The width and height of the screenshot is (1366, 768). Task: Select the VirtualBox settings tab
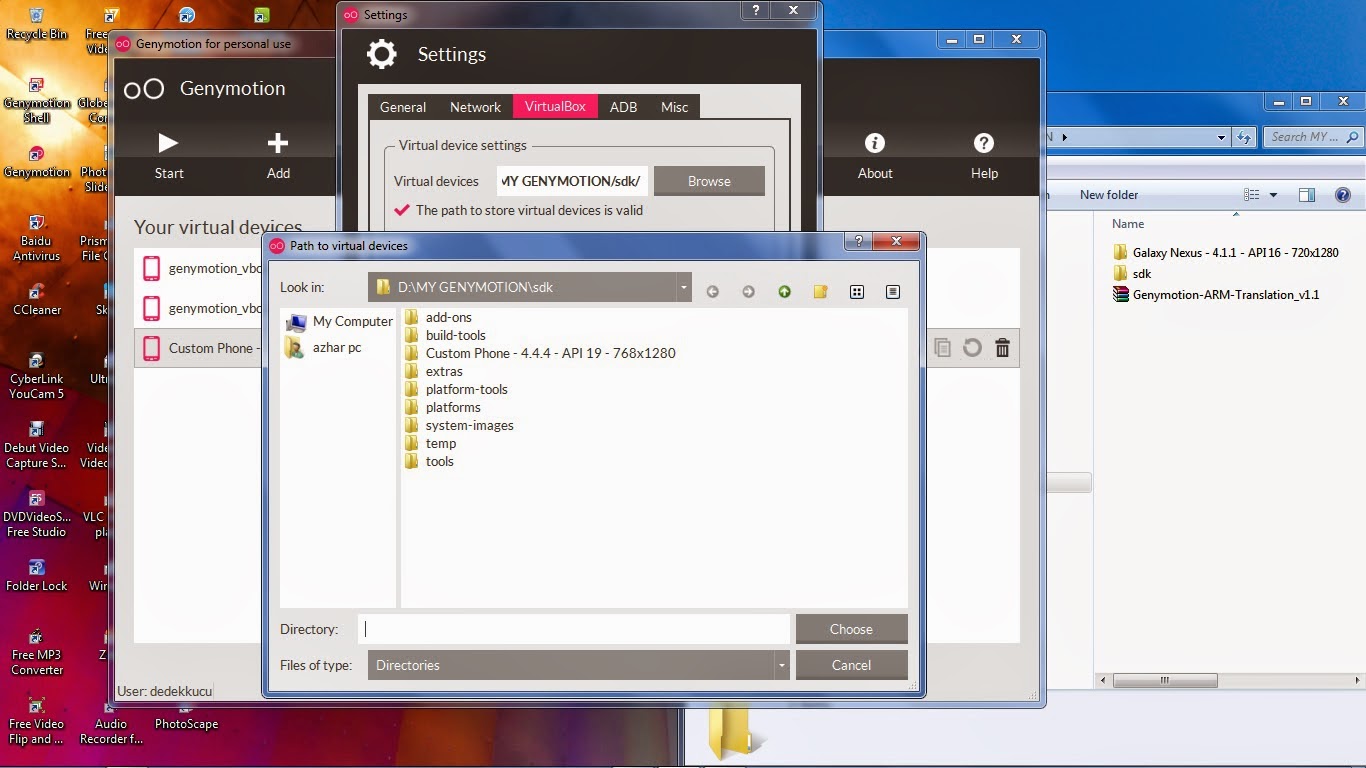[x=555, y=106]
